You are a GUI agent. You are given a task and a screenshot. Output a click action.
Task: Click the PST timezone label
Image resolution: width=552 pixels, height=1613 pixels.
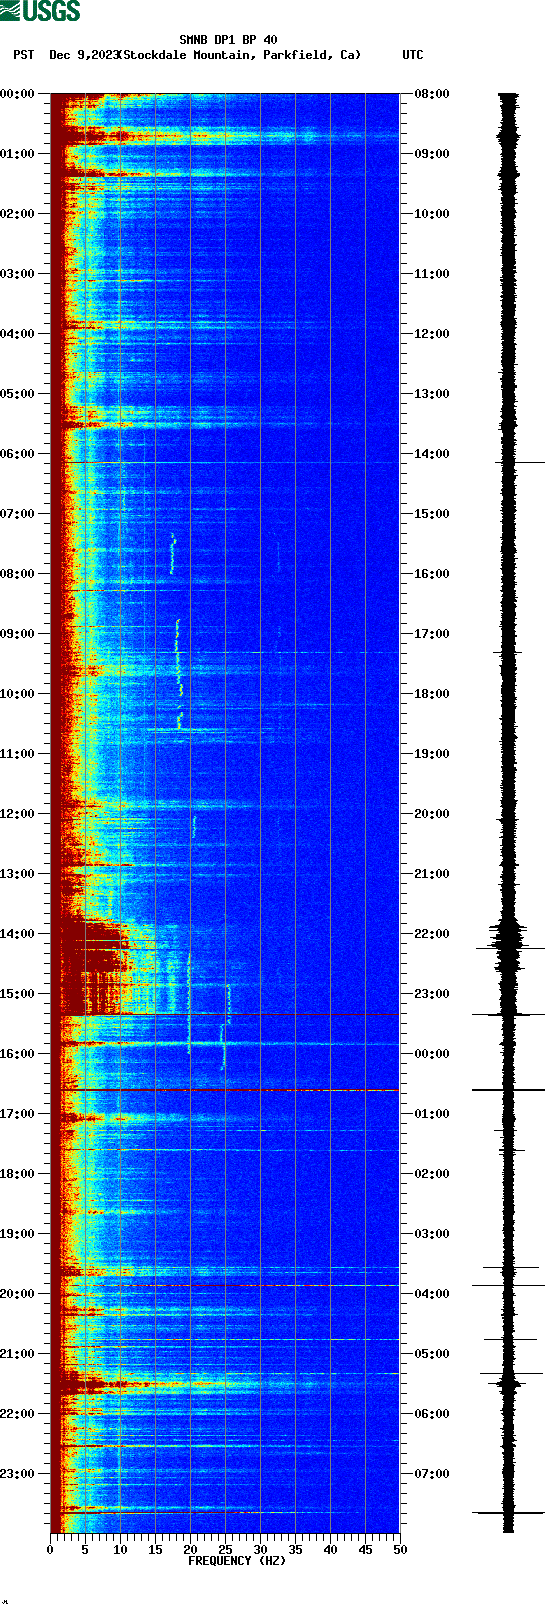click(24, 55)
